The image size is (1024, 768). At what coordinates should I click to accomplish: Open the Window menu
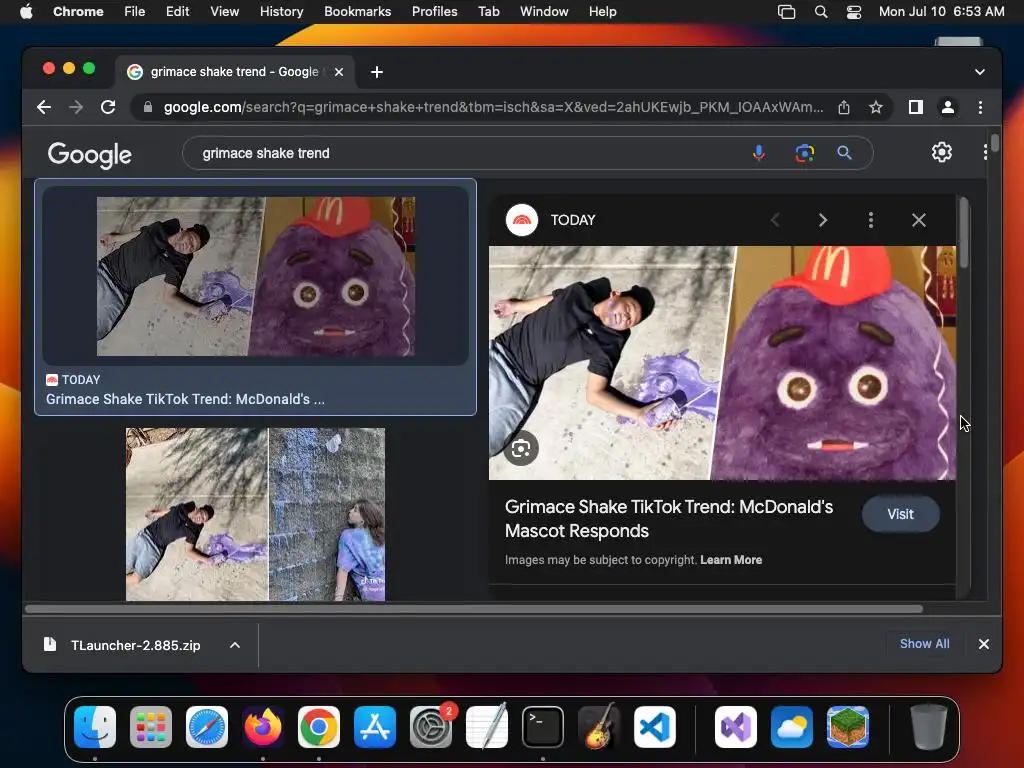pyautogui.click(x=544, y=12)
